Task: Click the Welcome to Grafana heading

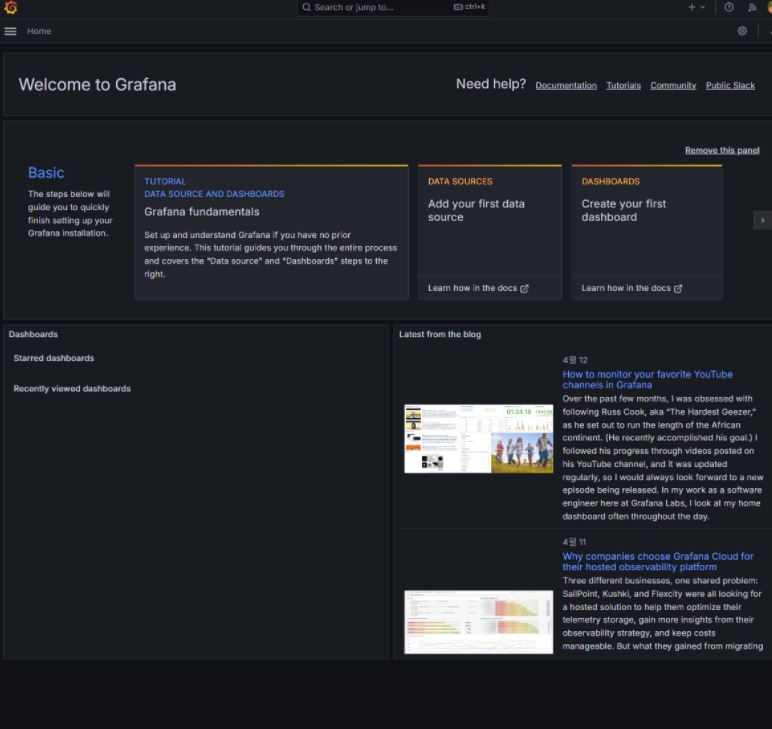Action: 97,85
